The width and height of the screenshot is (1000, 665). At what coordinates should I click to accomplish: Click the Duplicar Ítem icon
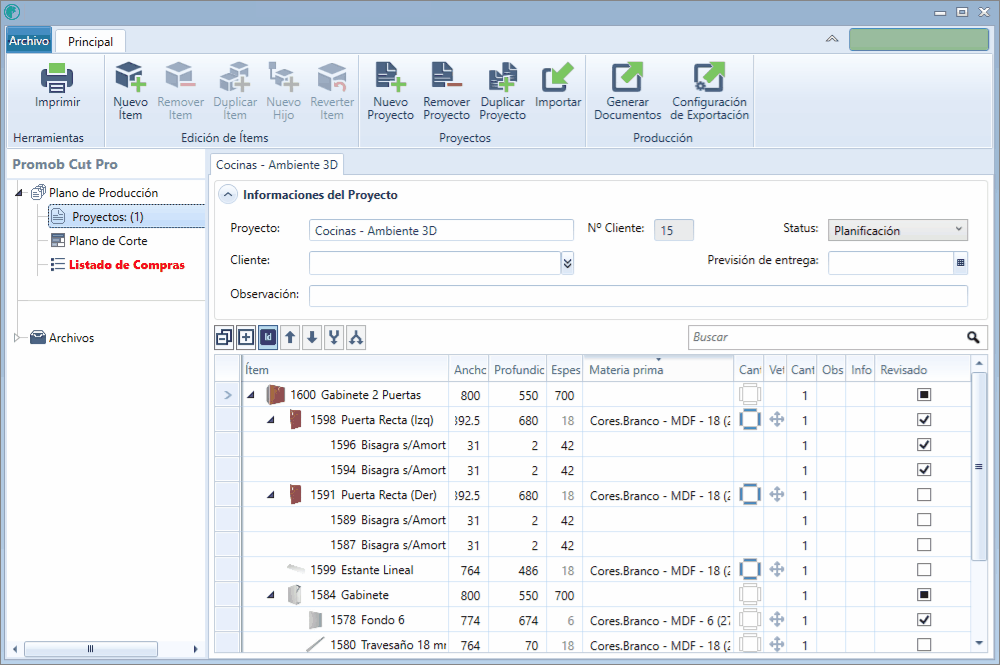(x=235, y=77)
